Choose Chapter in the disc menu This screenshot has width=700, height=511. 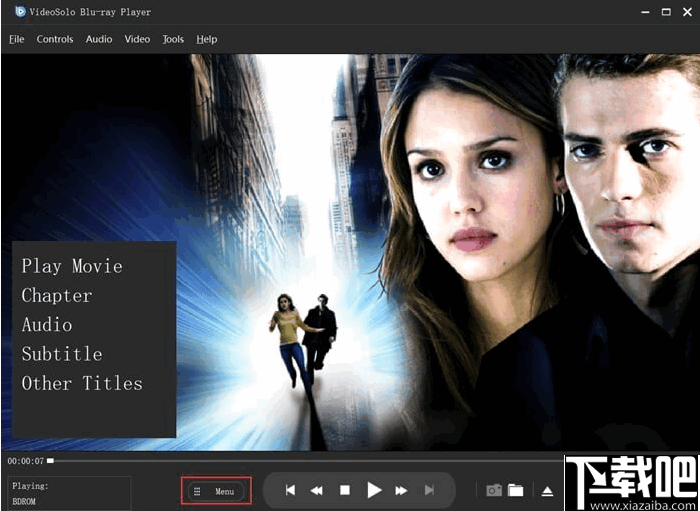[57, 295]
